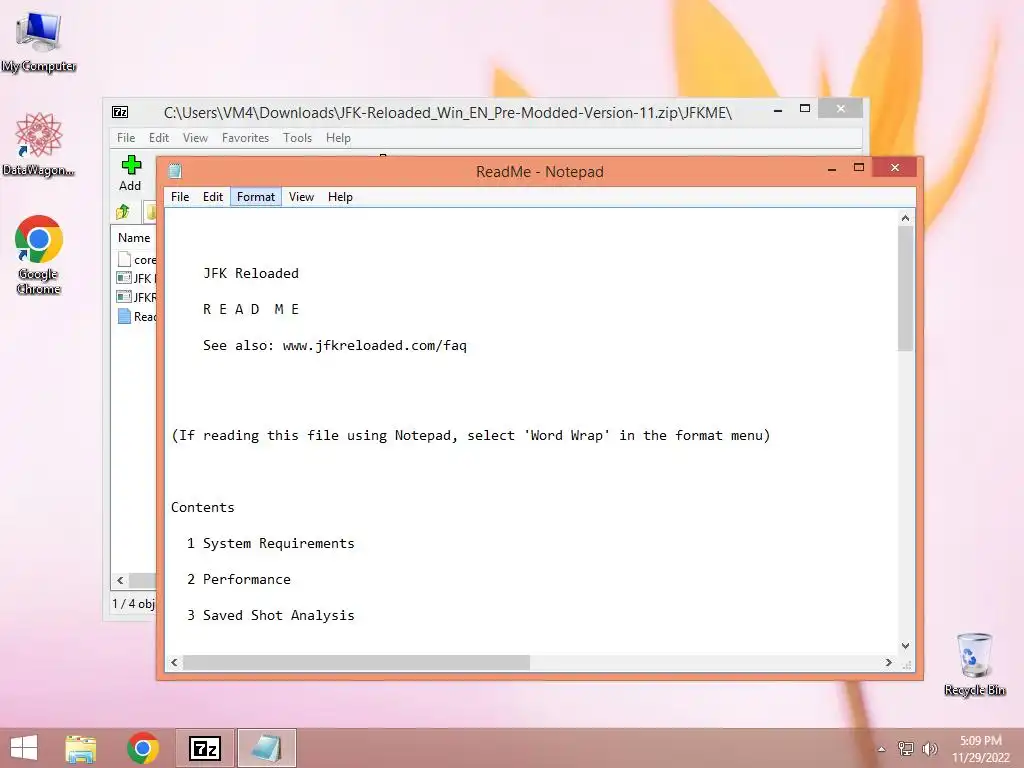Open the DataWagon desktop shortcut

click(39, 144)
